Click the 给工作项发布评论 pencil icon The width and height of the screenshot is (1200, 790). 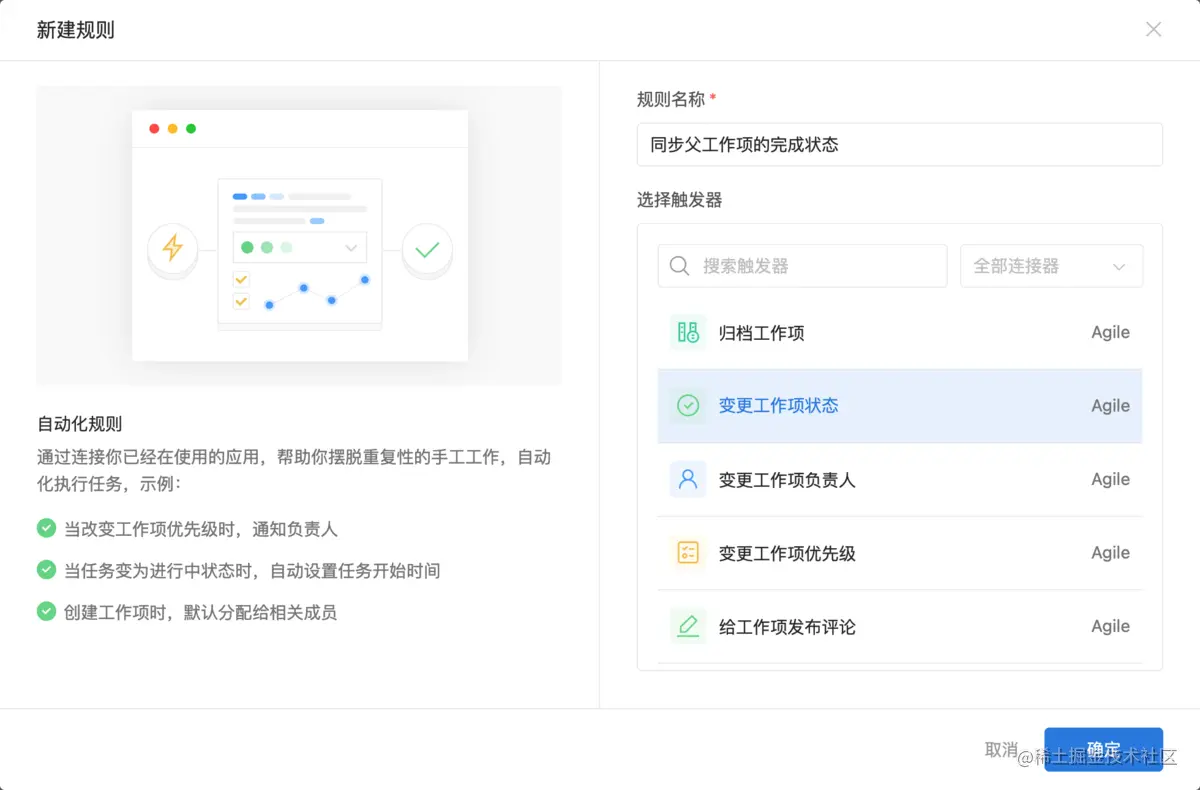click(688, 626)
